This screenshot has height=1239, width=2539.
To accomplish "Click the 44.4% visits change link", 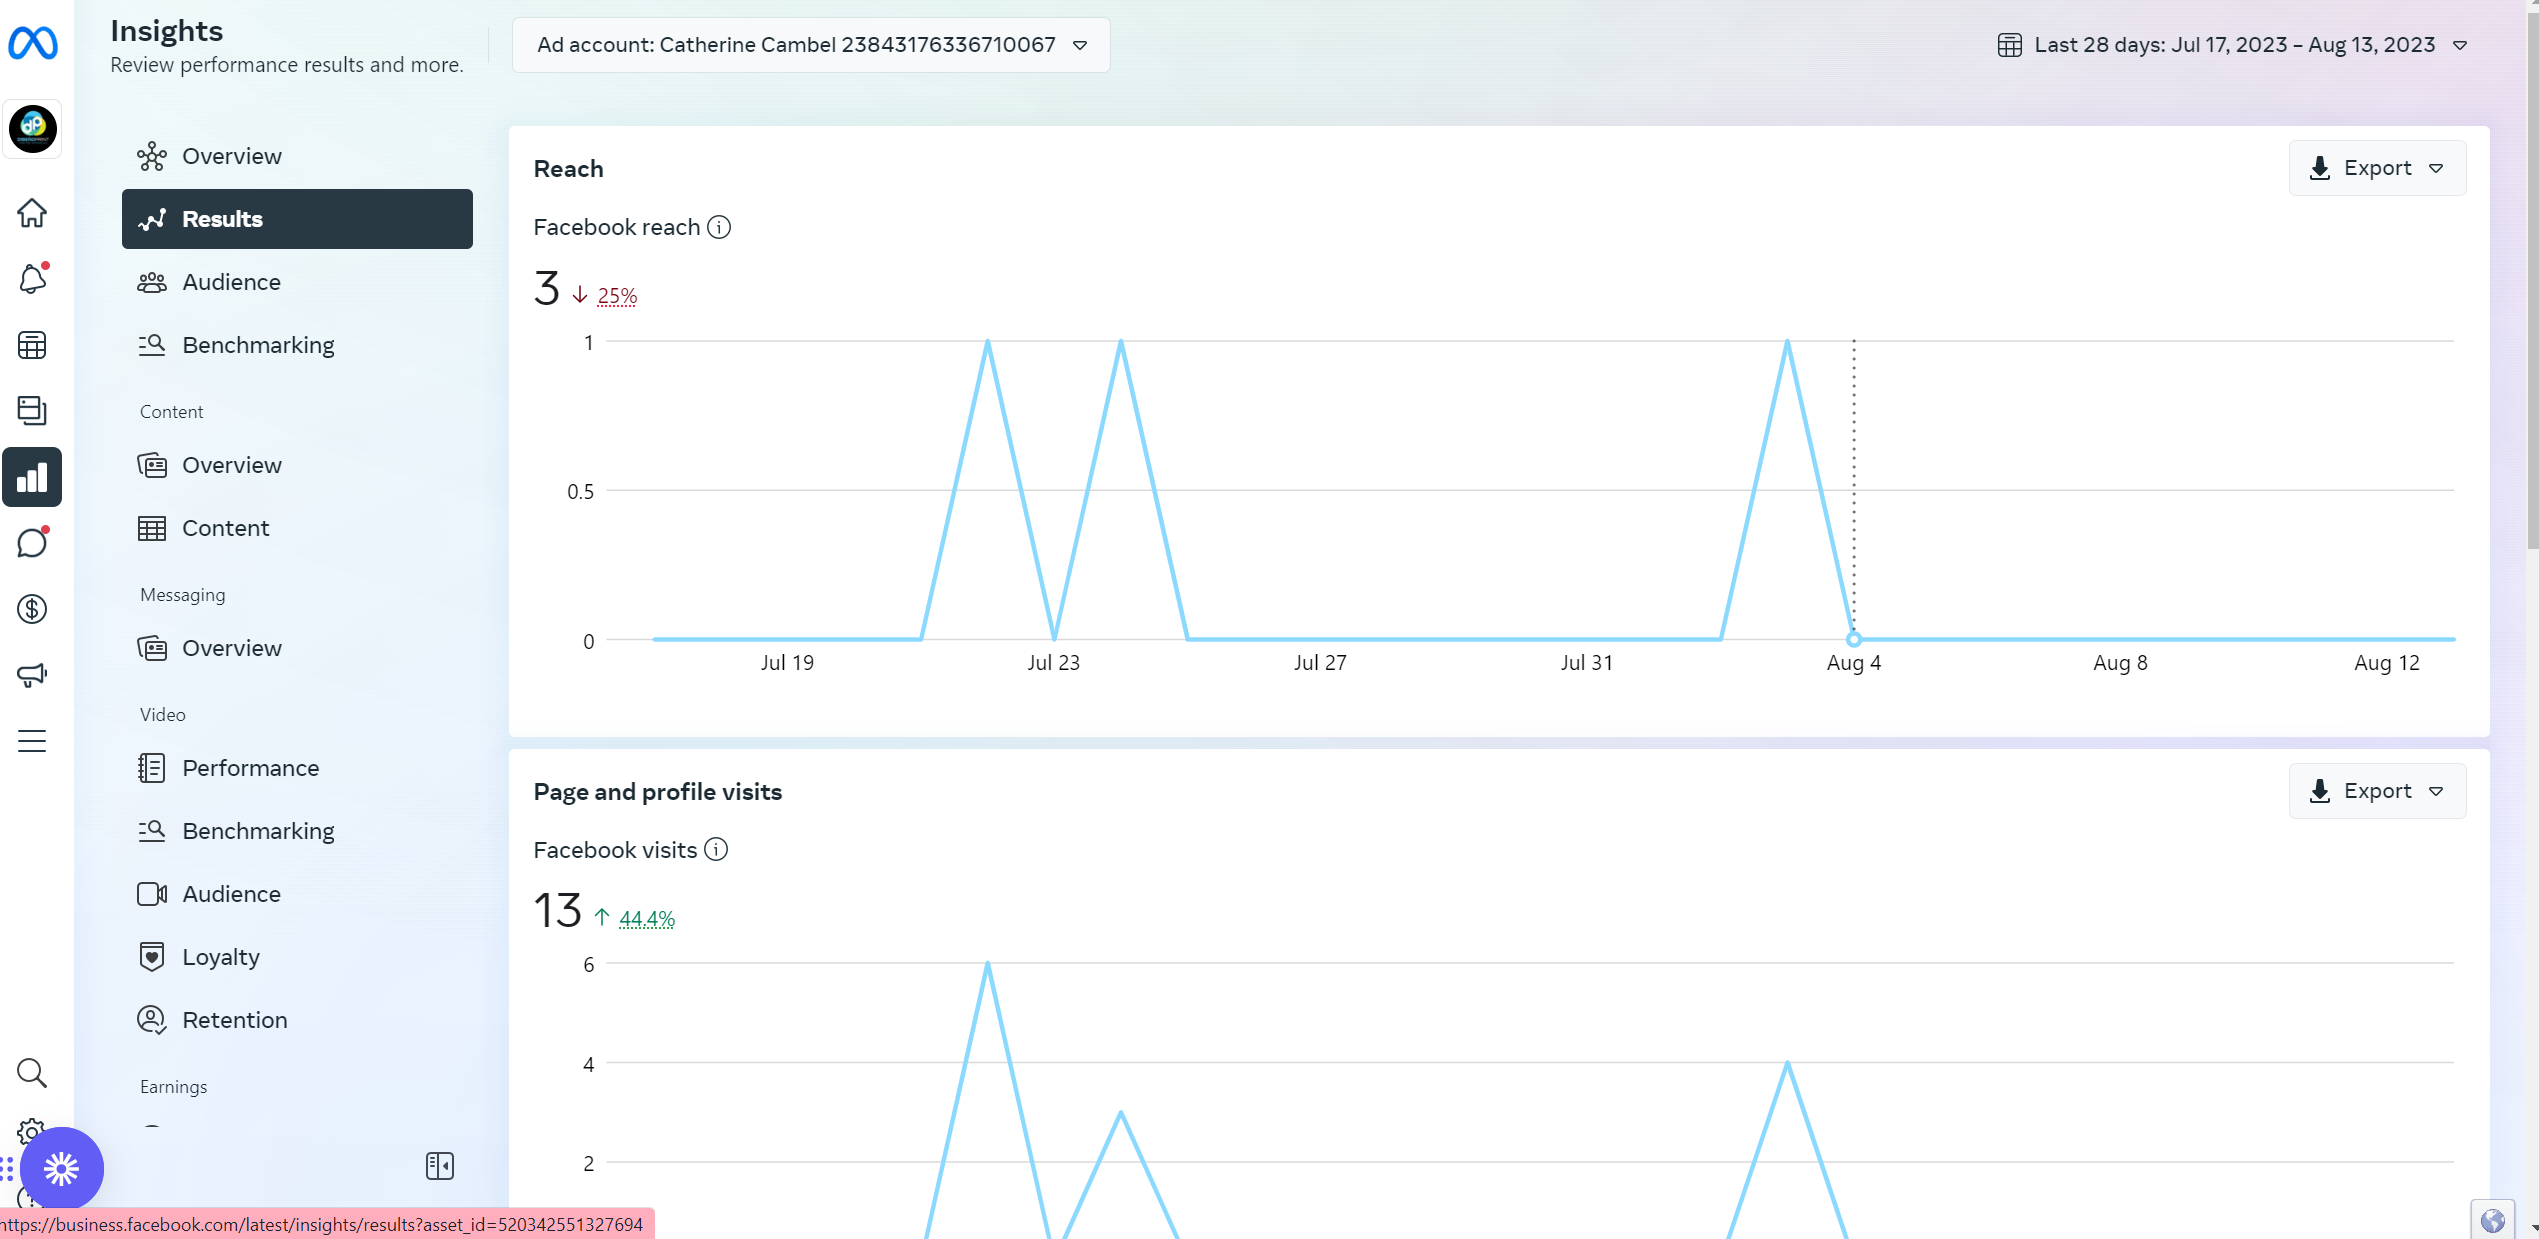I will click(646, 918).
